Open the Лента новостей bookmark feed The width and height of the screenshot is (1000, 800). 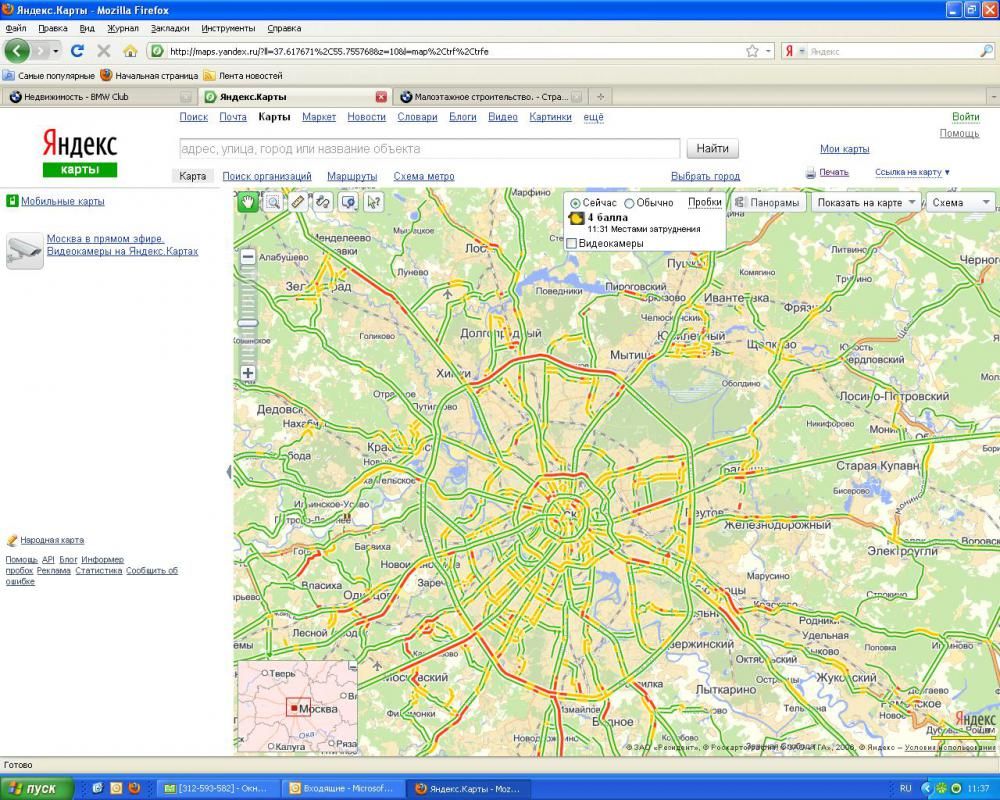tap(243, 75)
